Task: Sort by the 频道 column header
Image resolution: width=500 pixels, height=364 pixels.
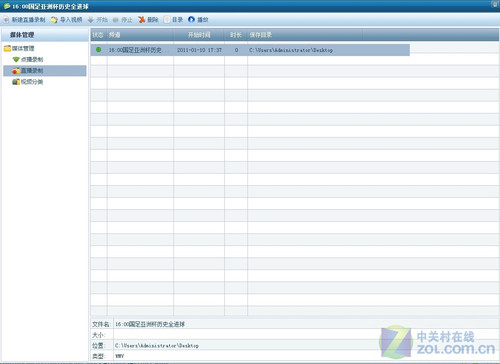Action: tap(140, 35)
